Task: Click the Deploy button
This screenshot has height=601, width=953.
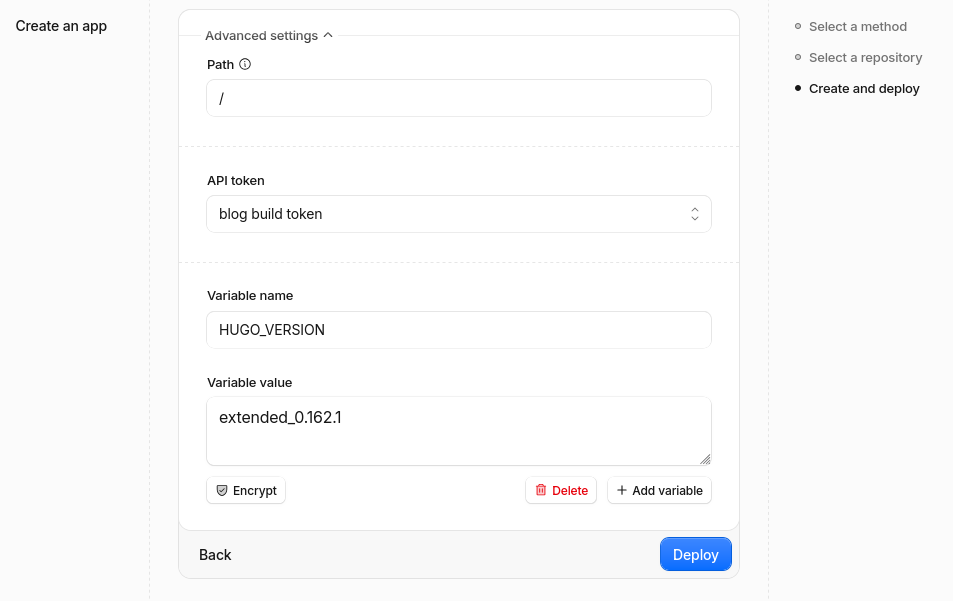Action: pyautogui.click(x=696, y=554)
